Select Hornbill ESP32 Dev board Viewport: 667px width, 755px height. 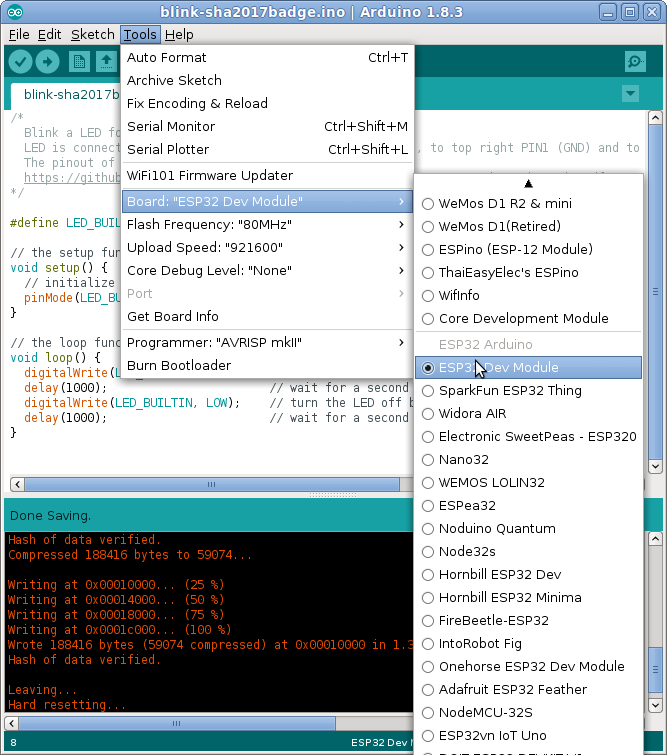point(528,575)
